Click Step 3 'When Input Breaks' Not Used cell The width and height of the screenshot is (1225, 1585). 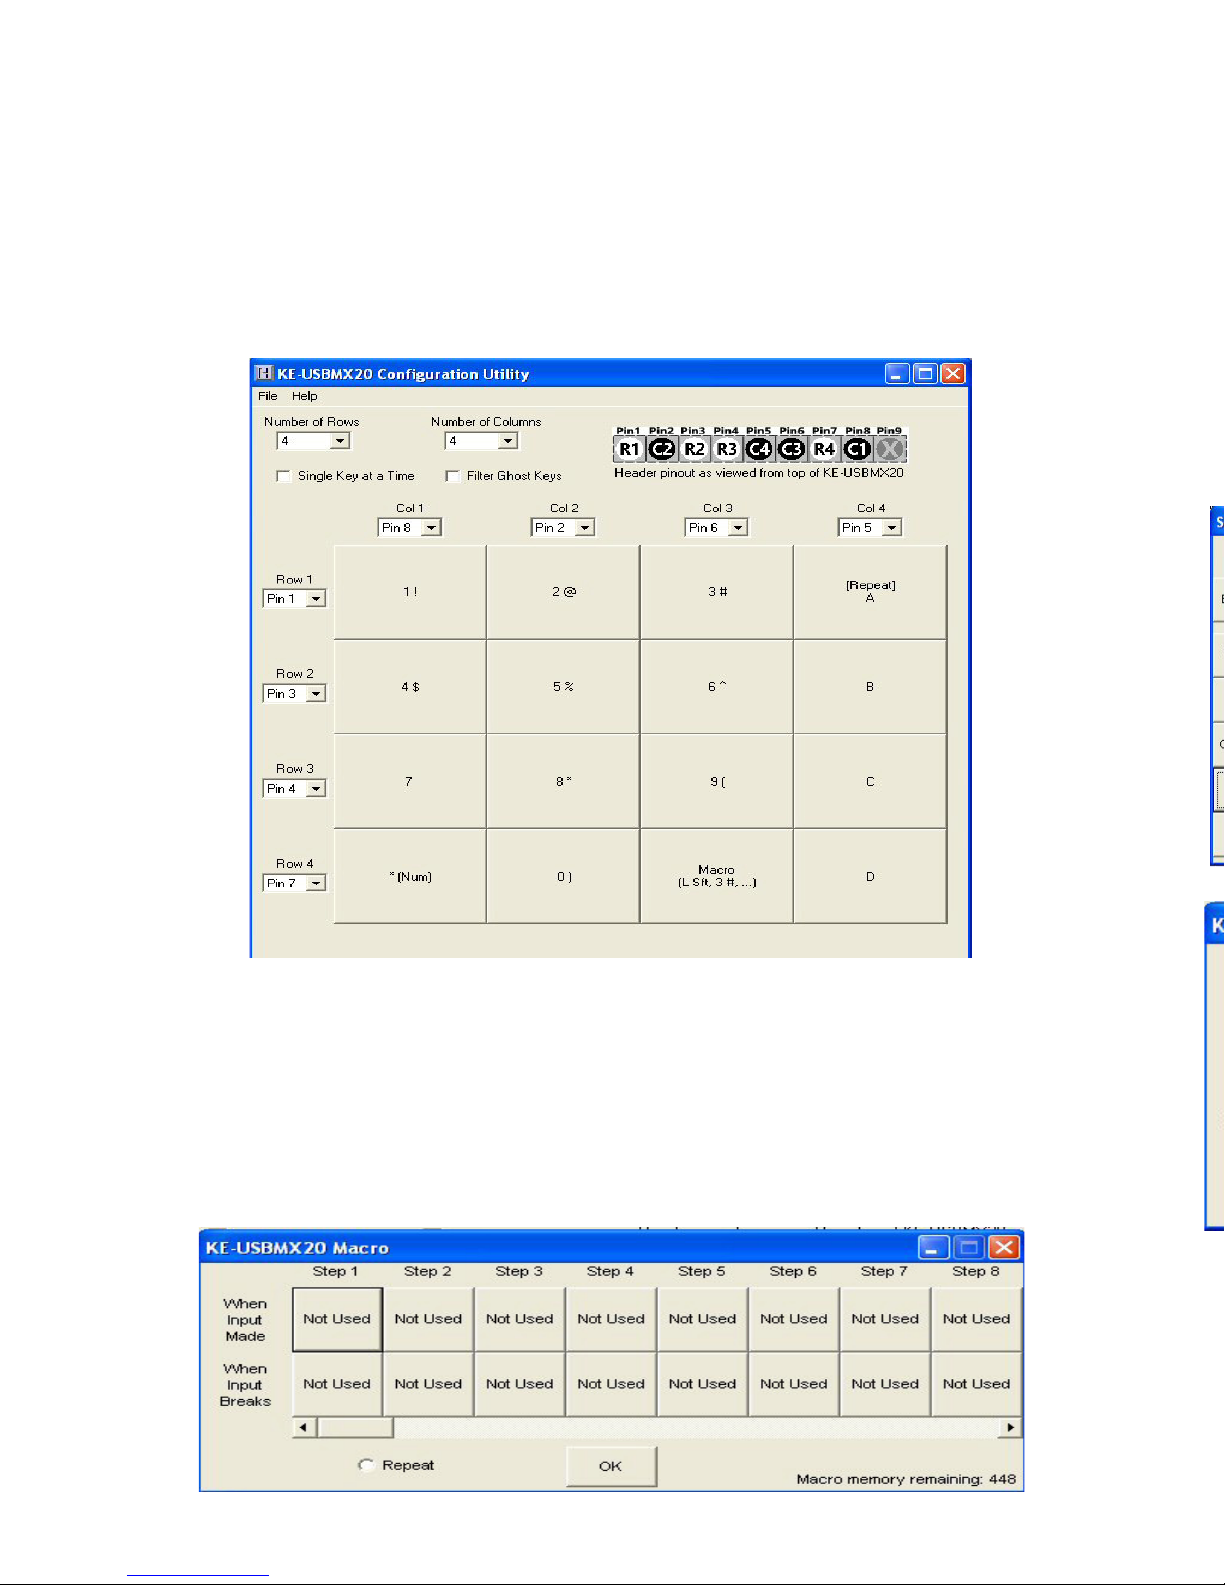[x=520, y=1384]
